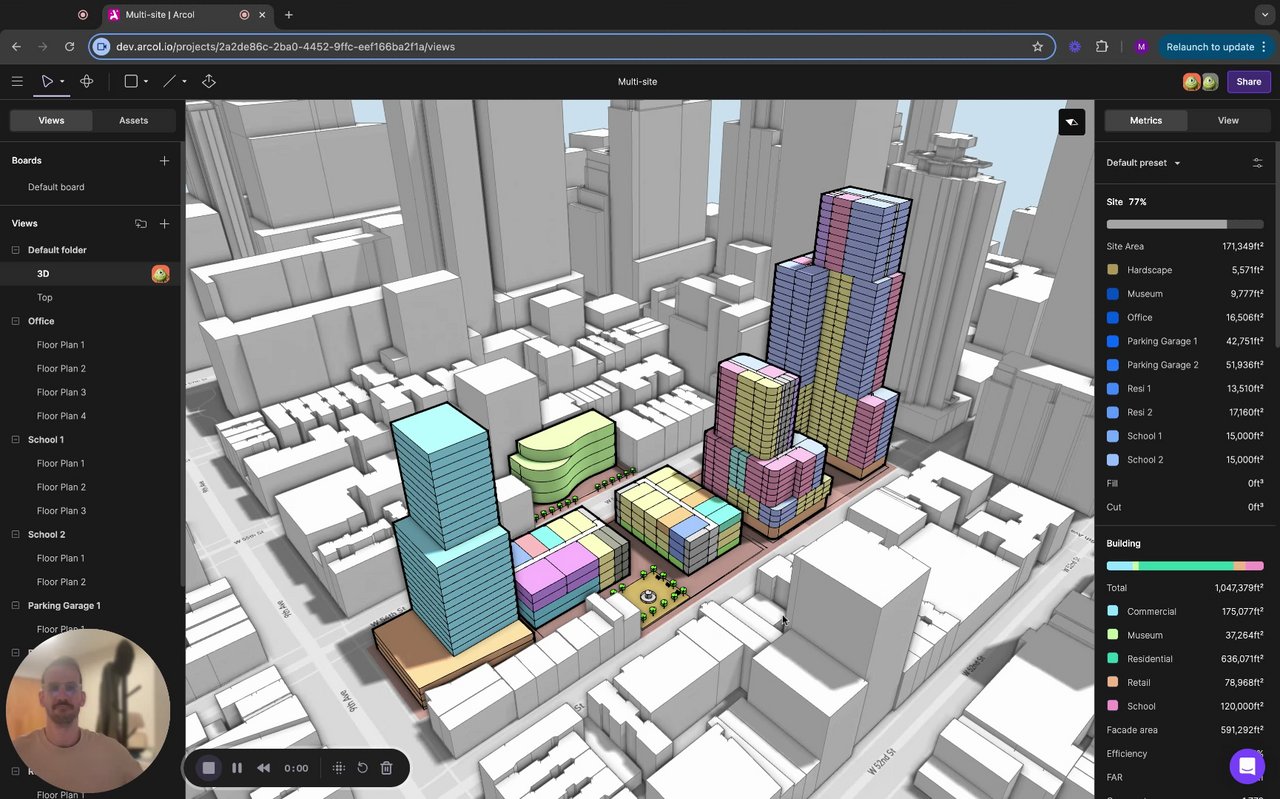Select the push-pull extrude tool

(x=209, y=82)
